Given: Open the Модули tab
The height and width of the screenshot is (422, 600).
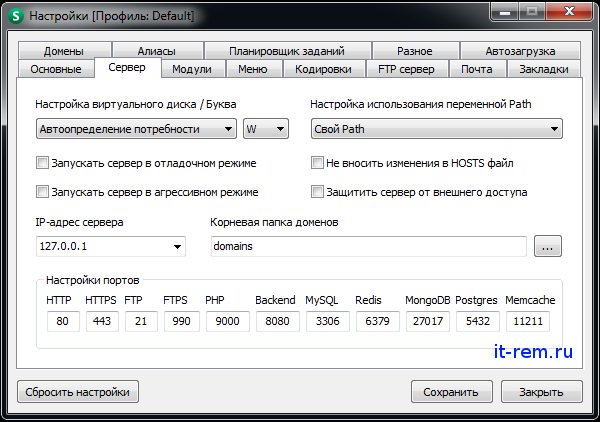Looking at the screenshot, I should click(x=192, y=69).
